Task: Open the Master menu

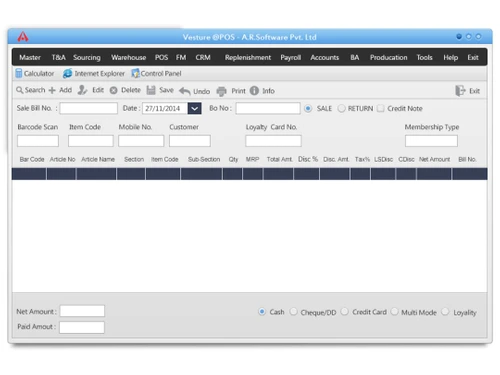Action: (30, 57)
